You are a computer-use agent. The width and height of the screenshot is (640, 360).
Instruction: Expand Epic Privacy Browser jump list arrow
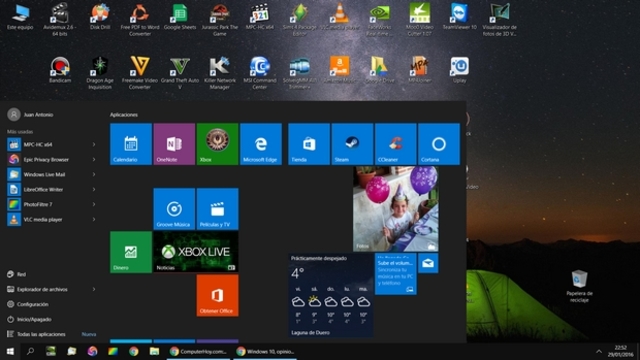click(94, 160)
